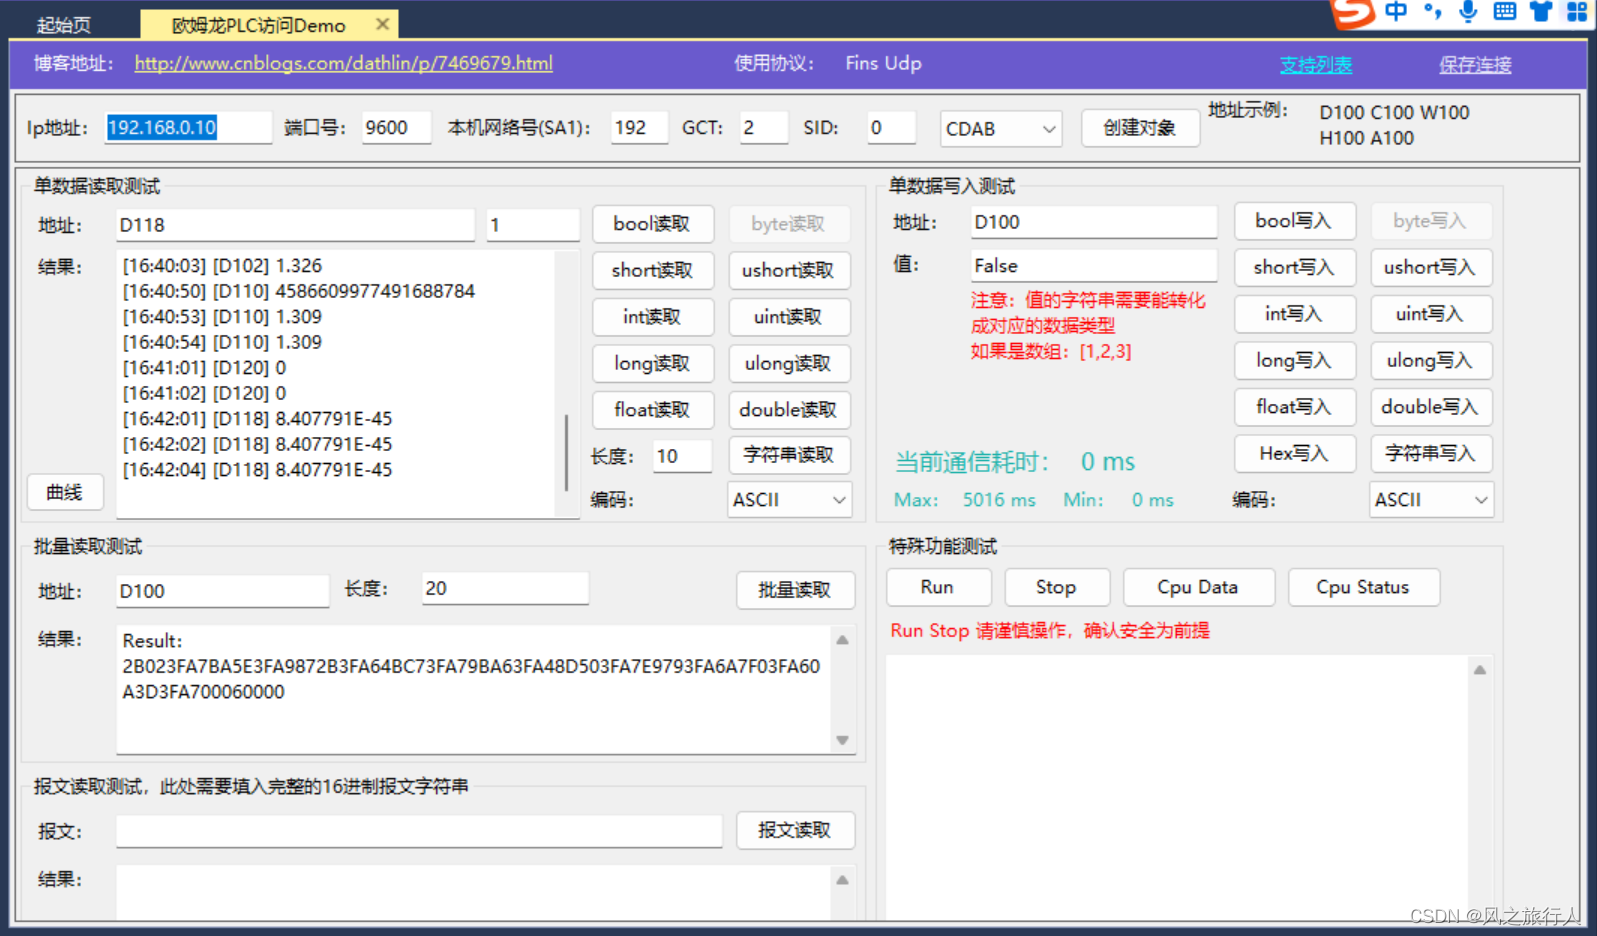Click the 批量读取 button
Screen dimensions: 1597x936
pyautogui.click(x=795, y=590)
